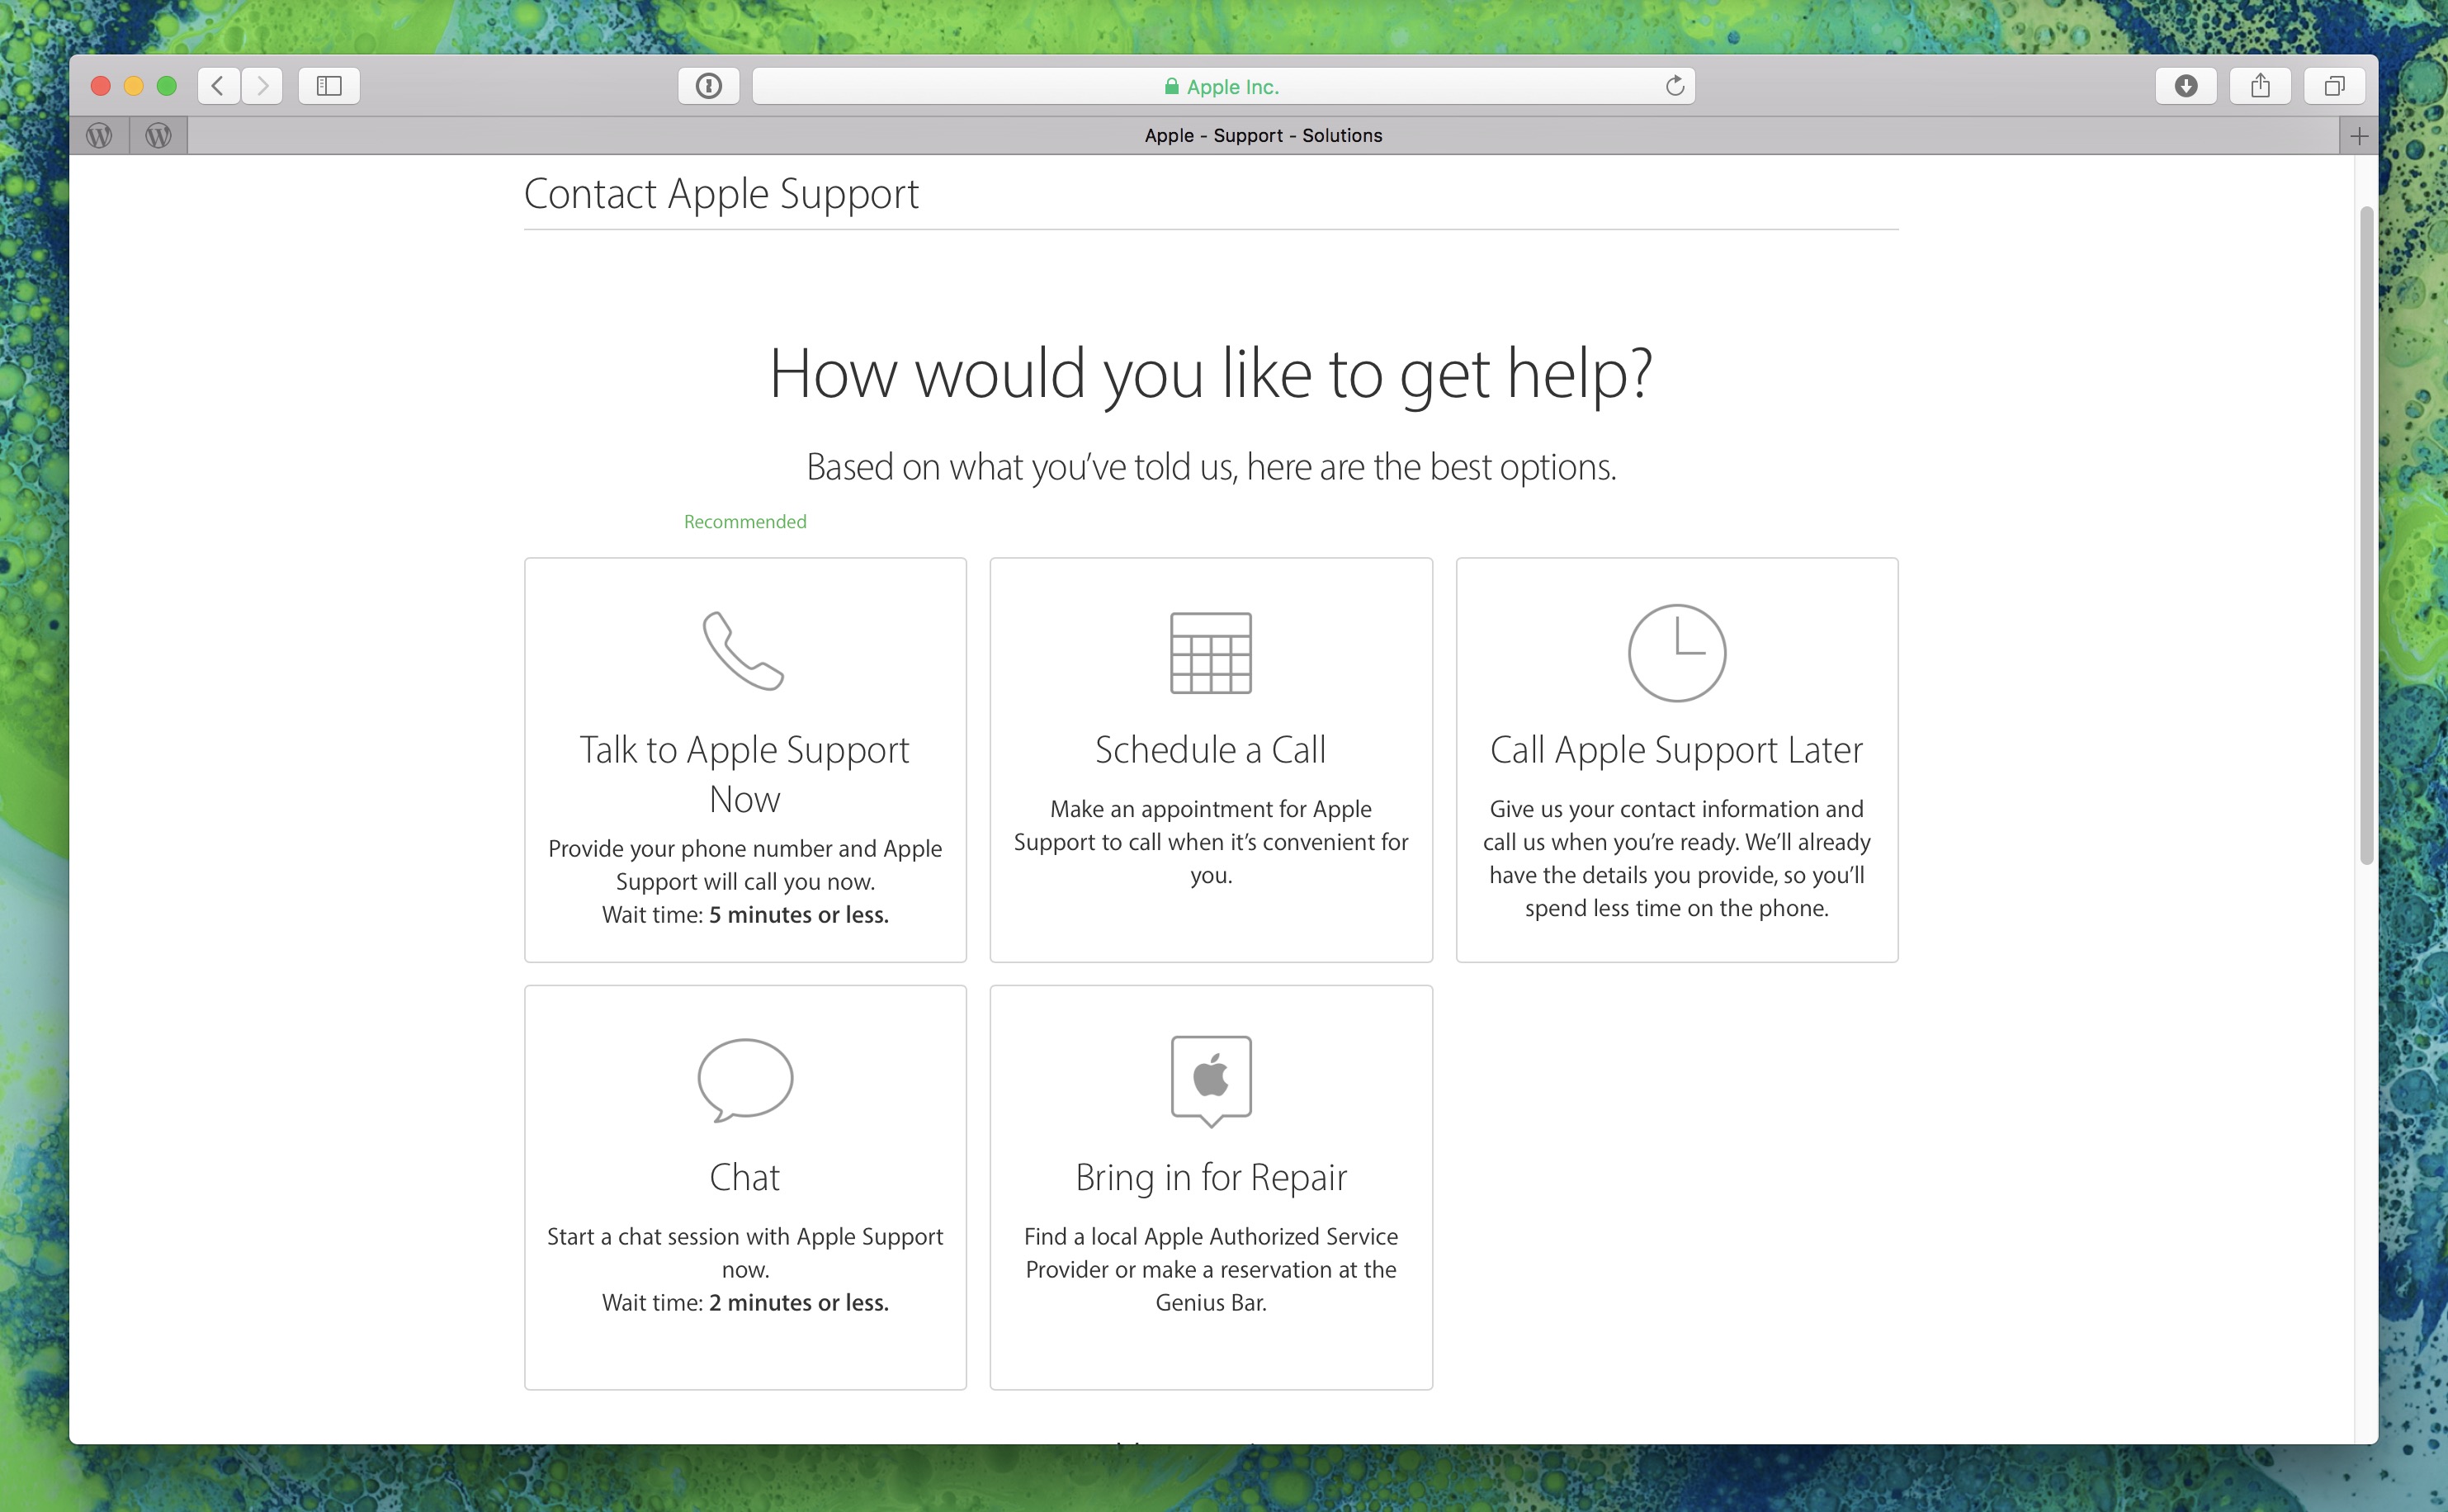
Task: Click the phone icon for Talk Now
Action: 743,651
